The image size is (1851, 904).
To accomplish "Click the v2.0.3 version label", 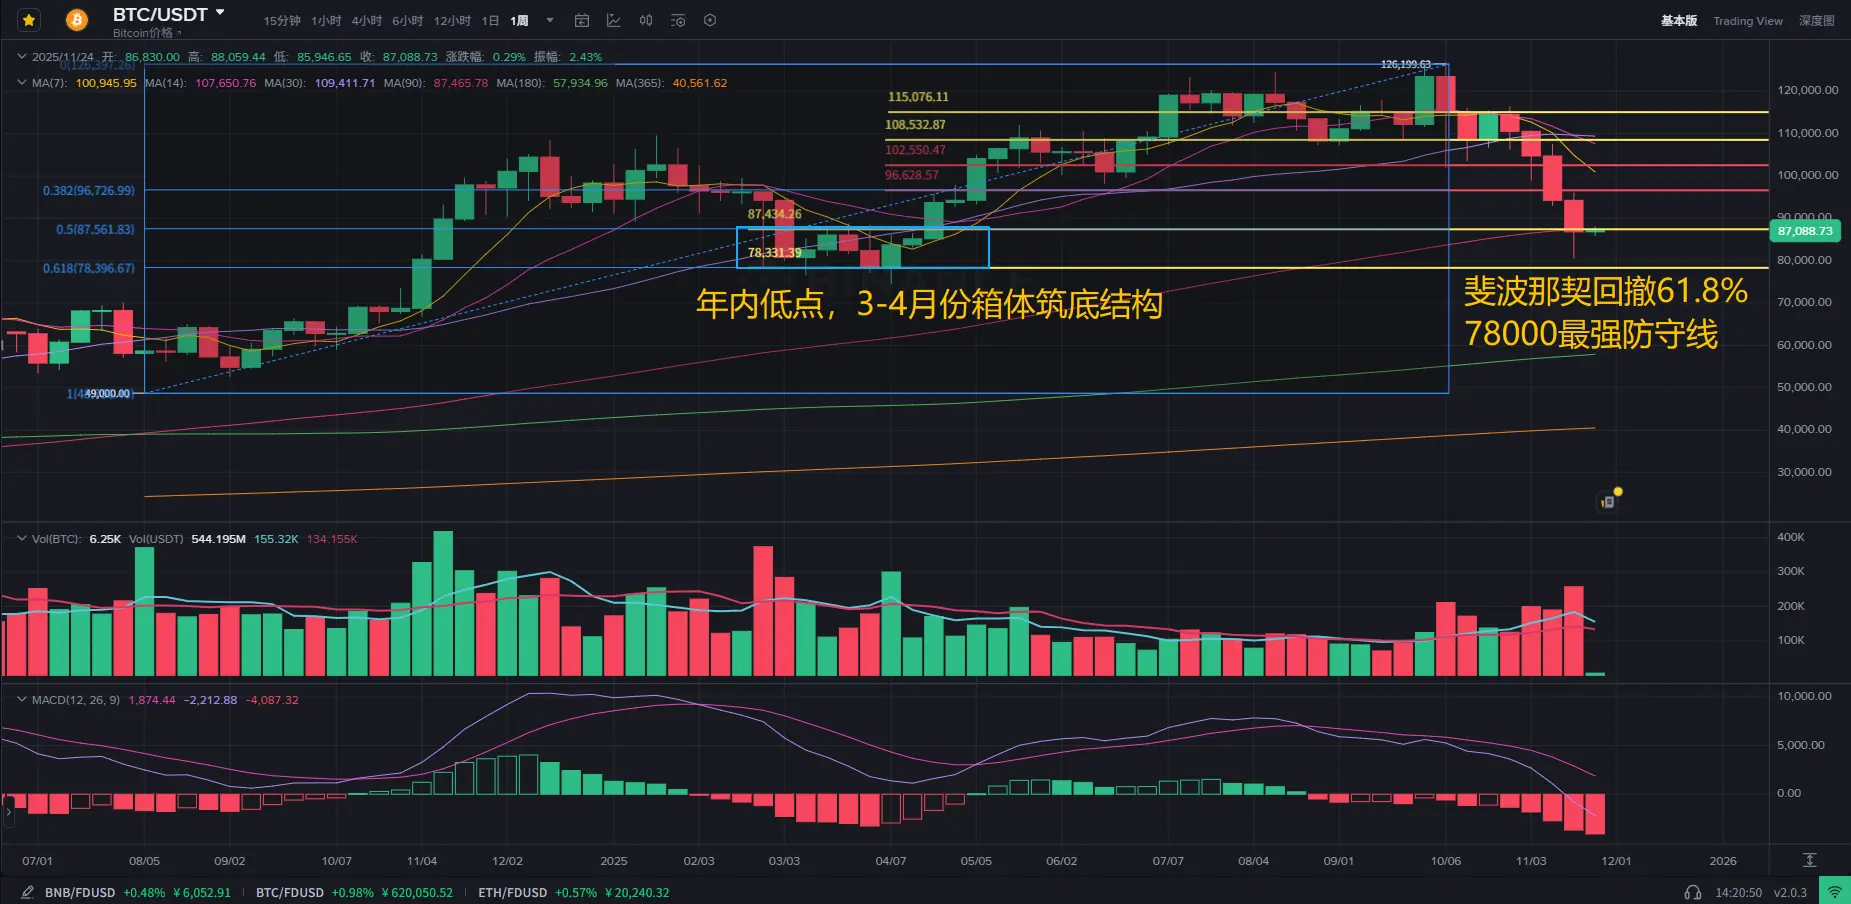I will click(1790, 892).
